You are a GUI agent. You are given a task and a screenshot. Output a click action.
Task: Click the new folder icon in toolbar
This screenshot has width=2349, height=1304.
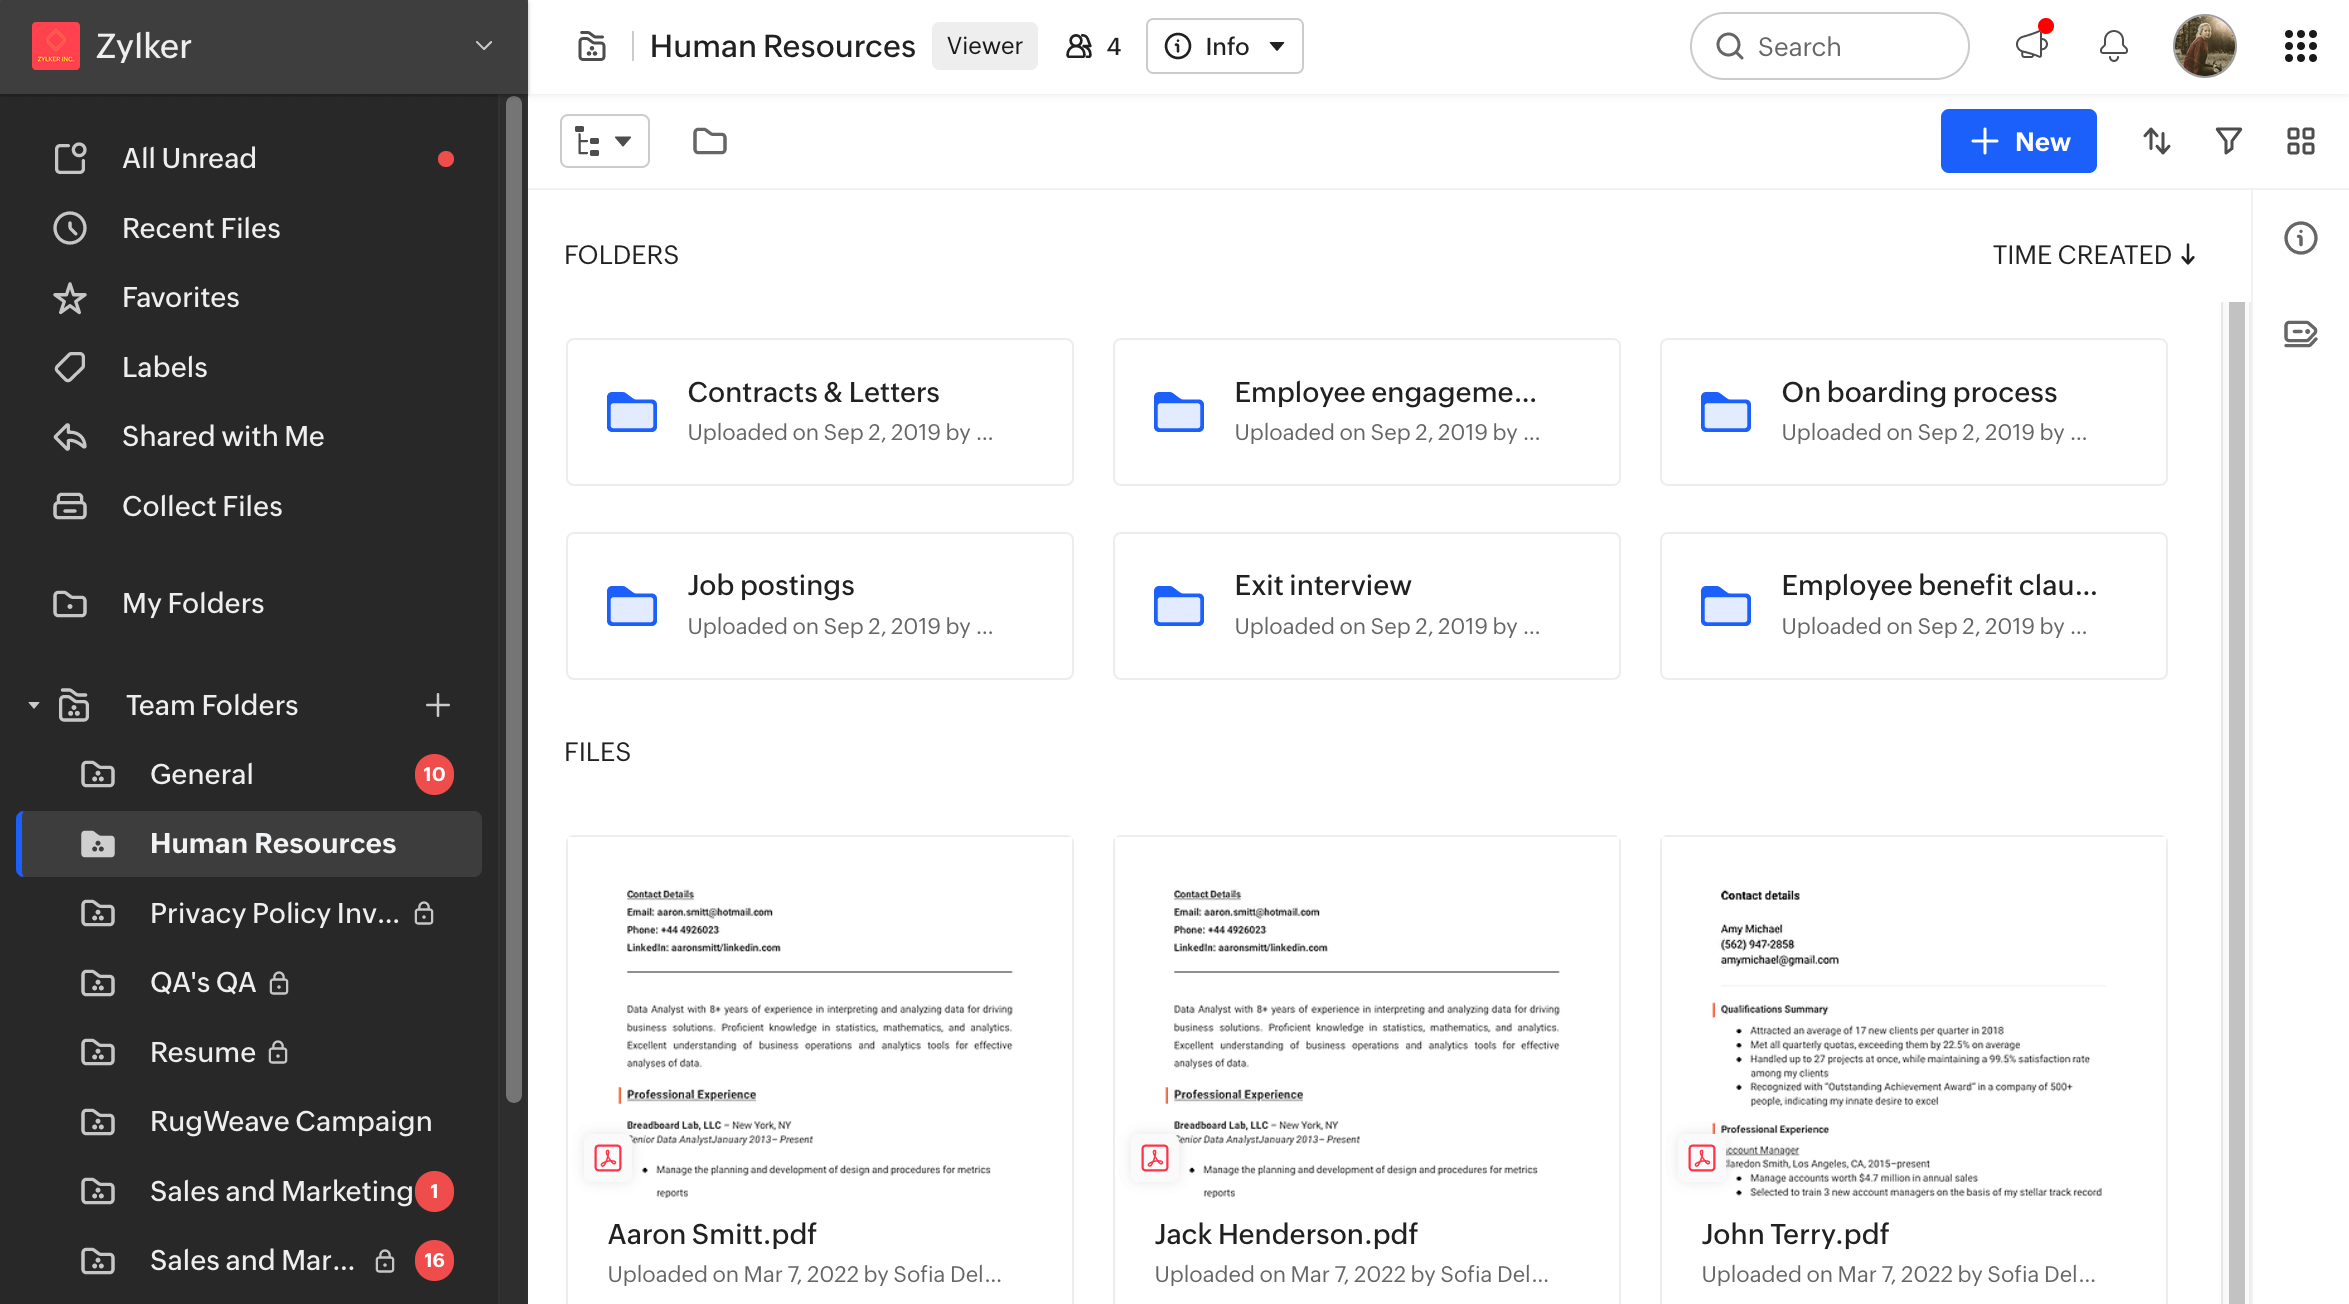click(x=709, y=141)
